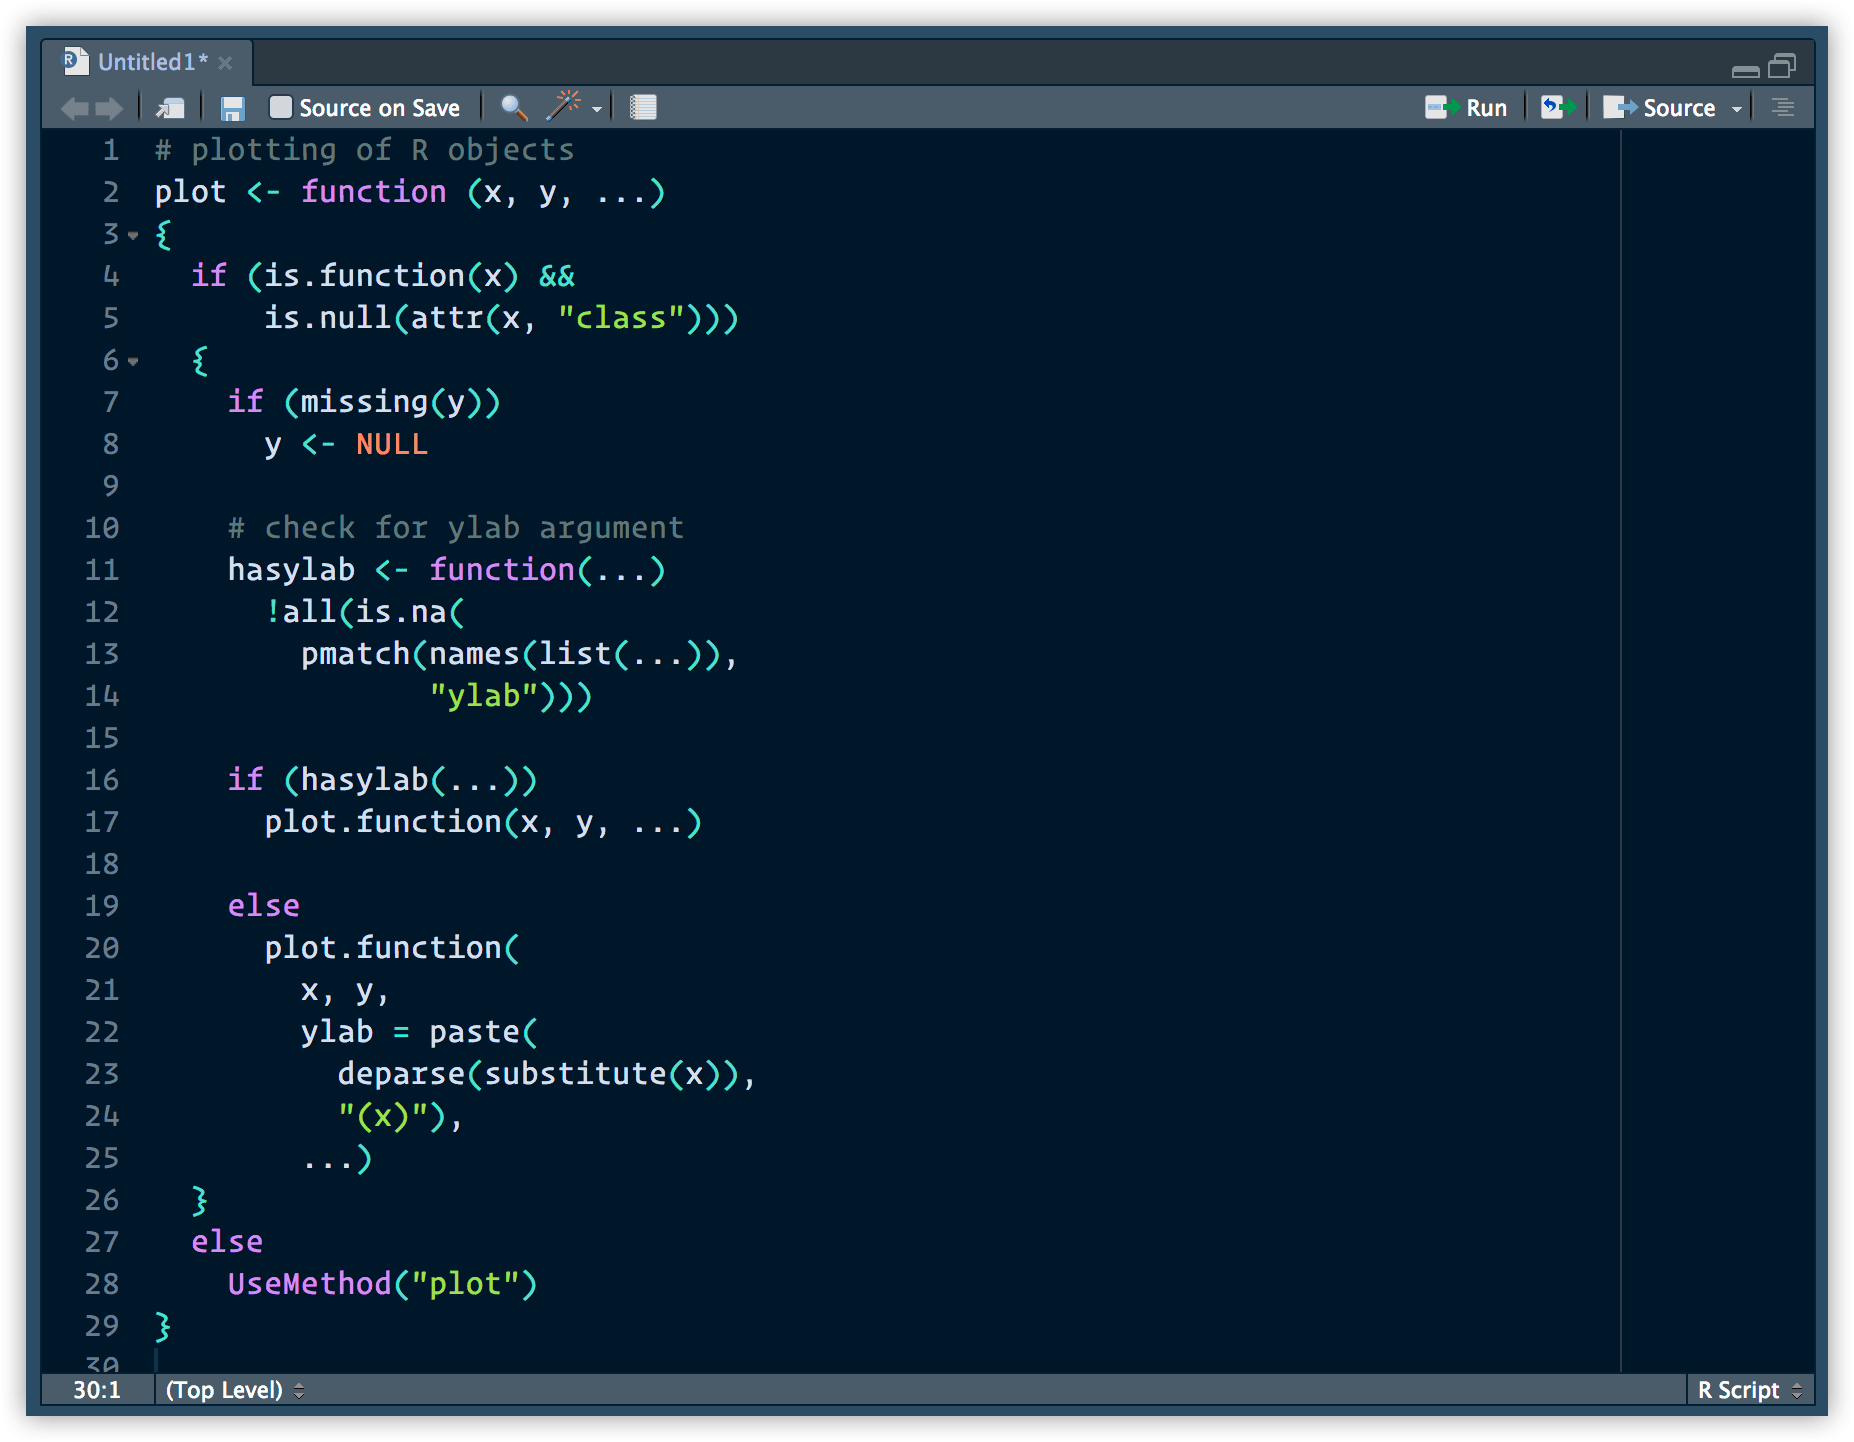Click line number 28 in gutter
Screen dimensions: 1854x1442
tap(102, 1284)
